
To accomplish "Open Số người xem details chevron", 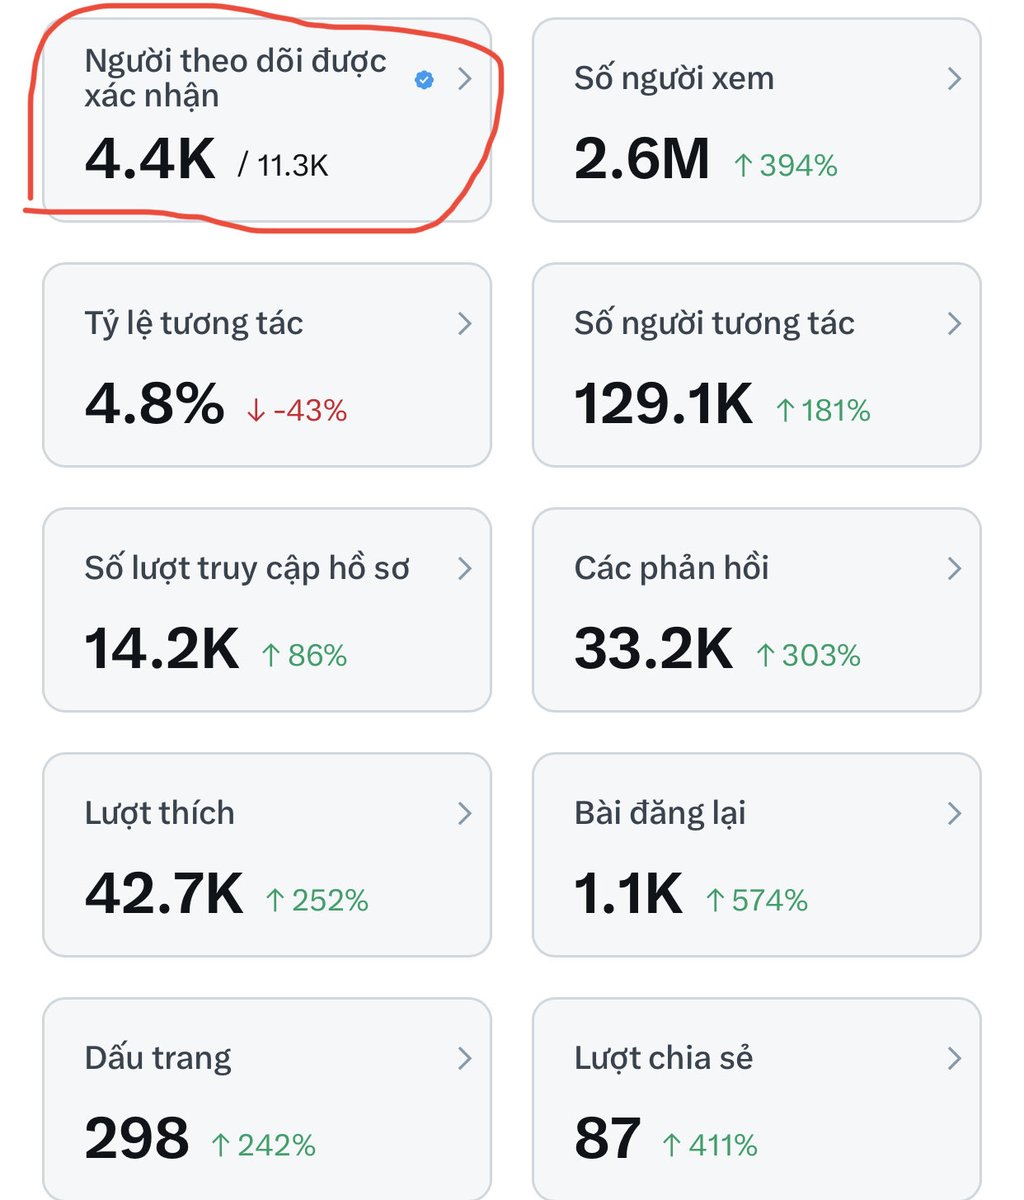I will 954,79.
